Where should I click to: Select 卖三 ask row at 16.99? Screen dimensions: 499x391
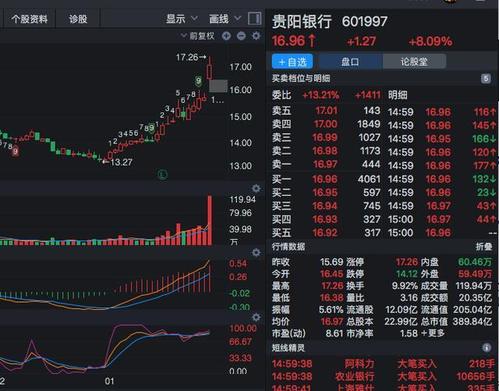pyautogui.click(x=326, y=138)
